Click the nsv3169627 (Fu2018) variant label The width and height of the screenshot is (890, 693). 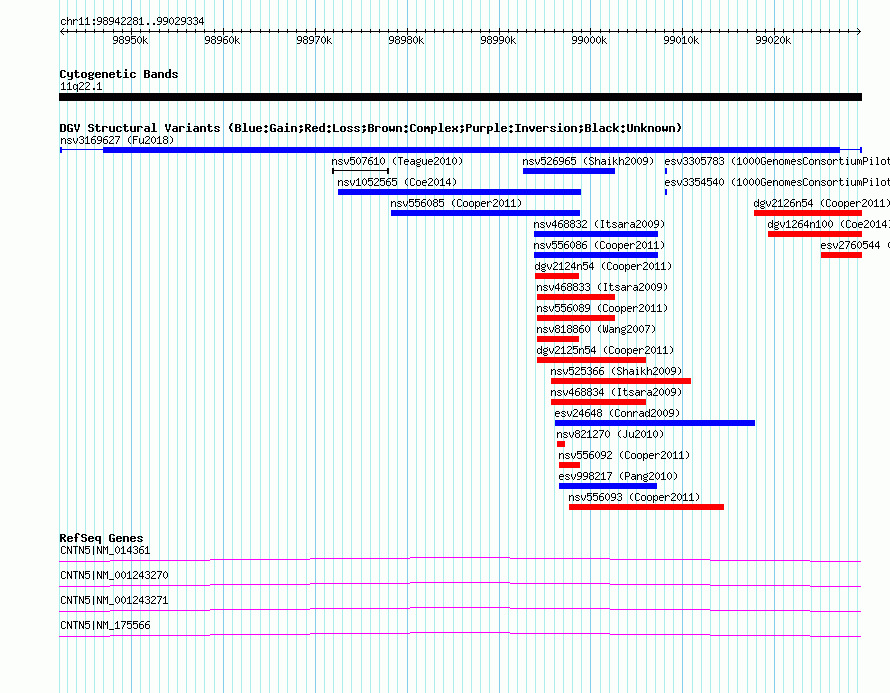point(117,140)
